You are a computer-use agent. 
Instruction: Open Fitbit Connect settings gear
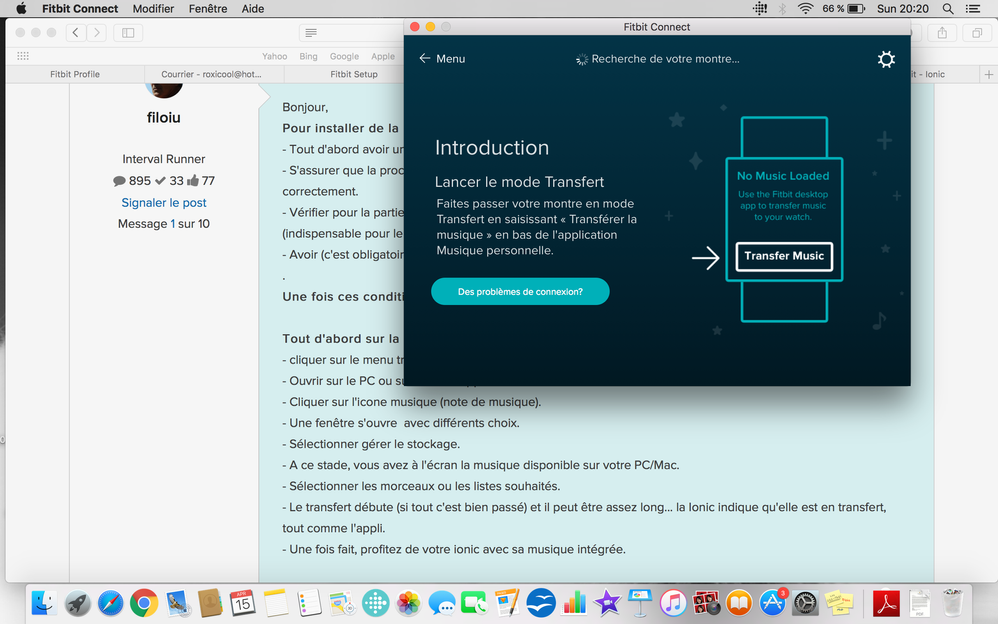[886, 59]
